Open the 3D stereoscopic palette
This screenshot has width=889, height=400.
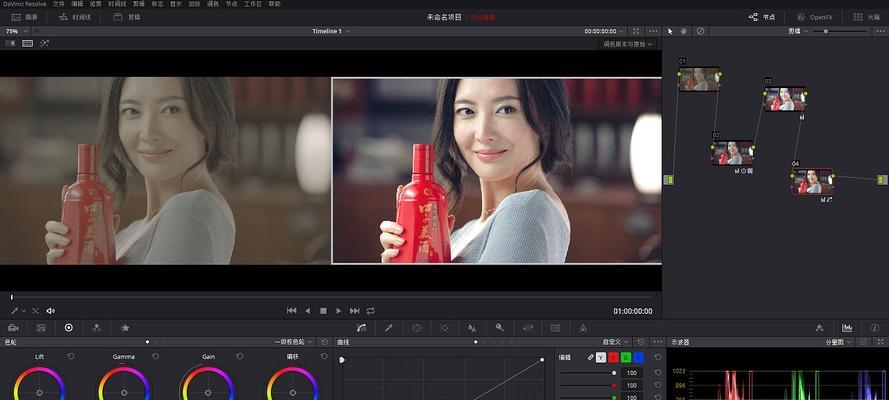click(x=556, y=327)
